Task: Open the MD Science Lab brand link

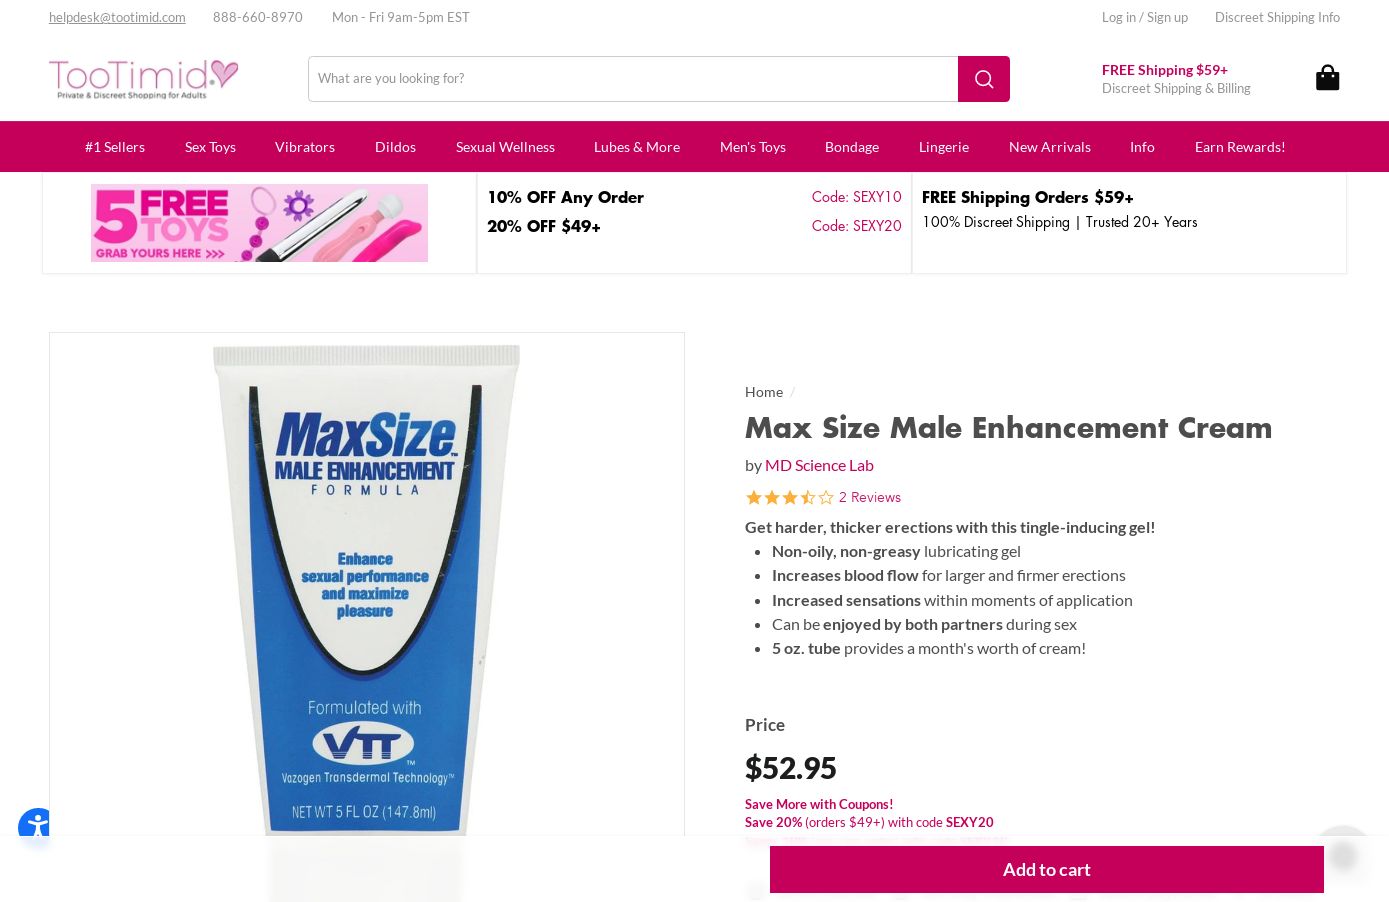Action: click(819, 465)
